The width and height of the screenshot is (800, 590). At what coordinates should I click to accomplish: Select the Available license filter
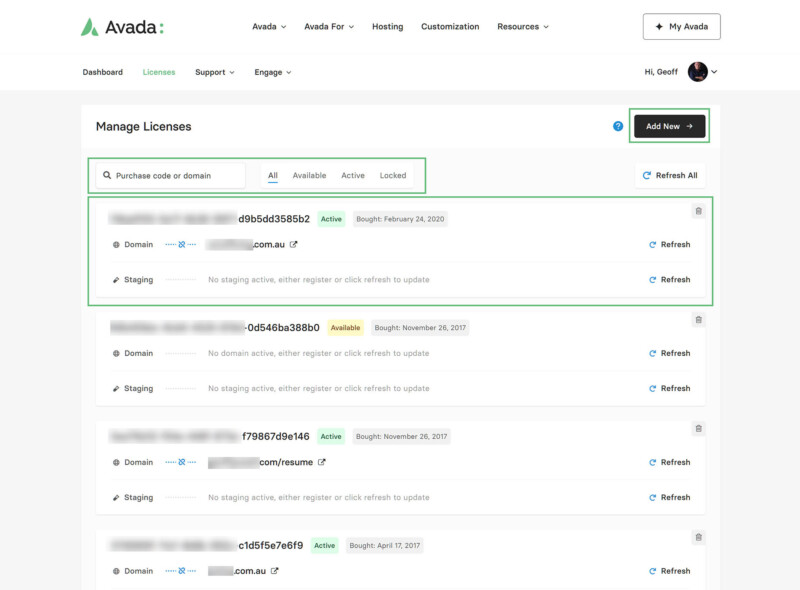coord(310,174)
